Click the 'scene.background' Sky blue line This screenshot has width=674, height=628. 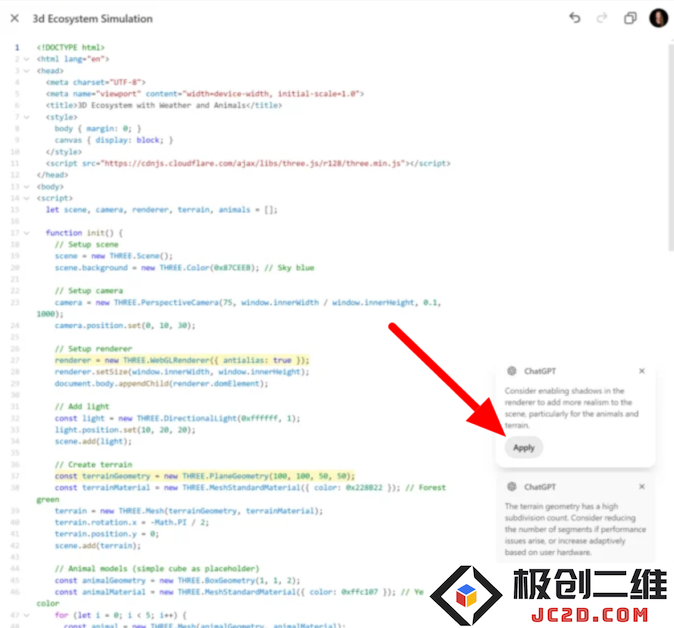coord(184,267)
